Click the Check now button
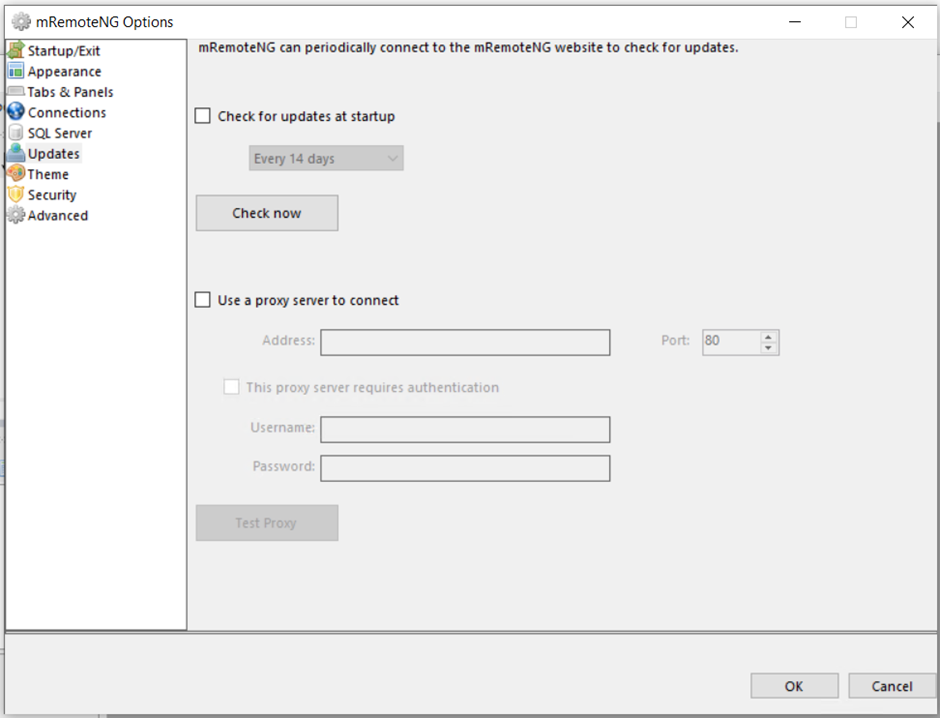The image size is (940, 718). click(x=267, y=213)
